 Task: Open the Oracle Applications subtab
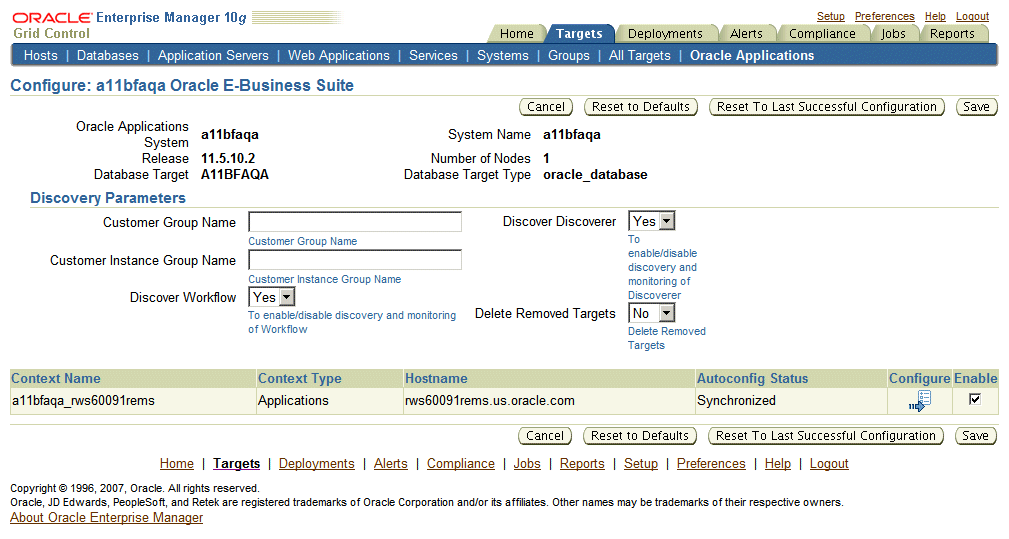pyautogui.click(x=752, y=55)
